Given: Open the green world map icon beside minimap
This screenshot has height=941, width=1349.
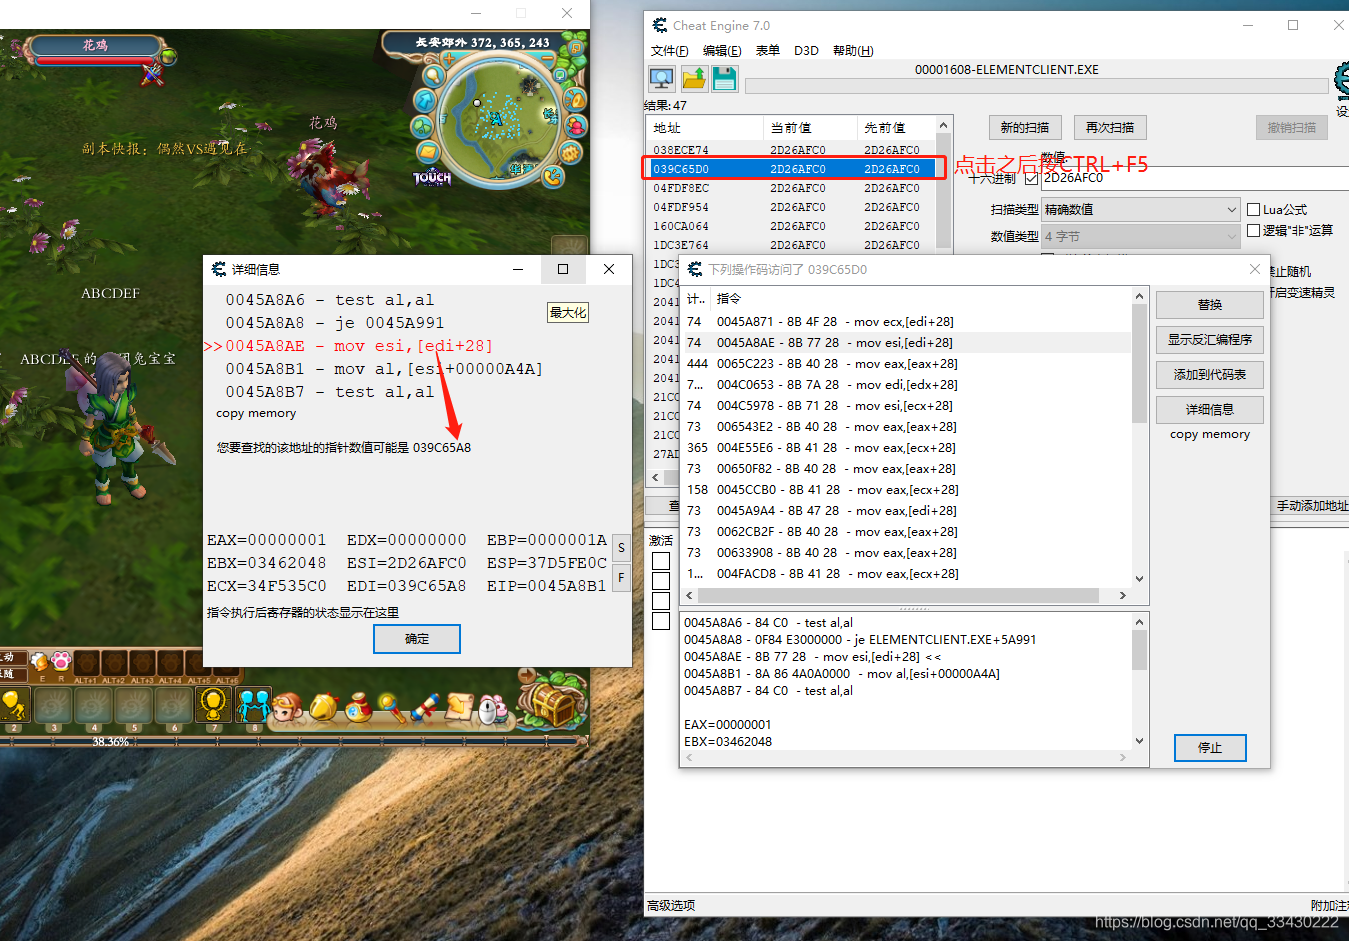Looking at the screenshot, I should click(x=422, y=126).
